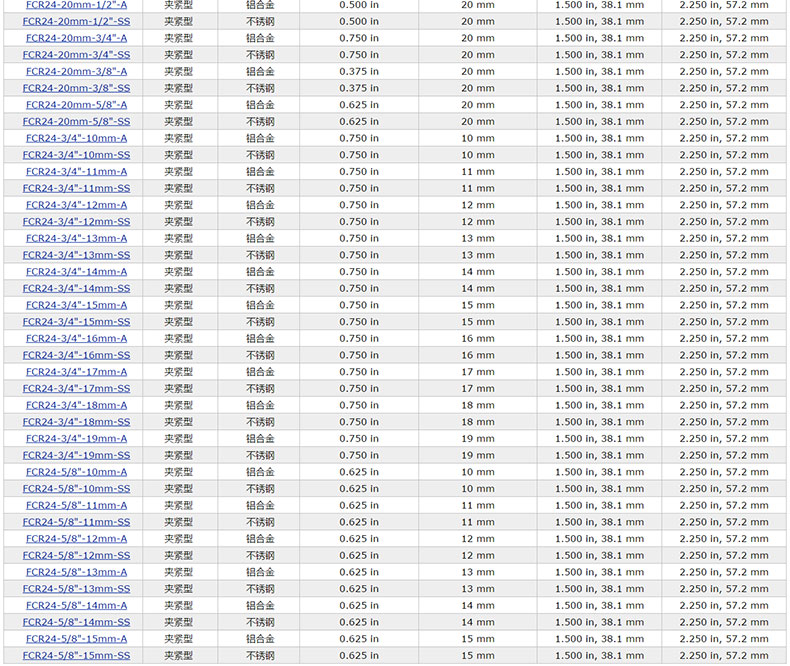Click the FCR24-20mm-5/8"-SS link

pos(76,121)
